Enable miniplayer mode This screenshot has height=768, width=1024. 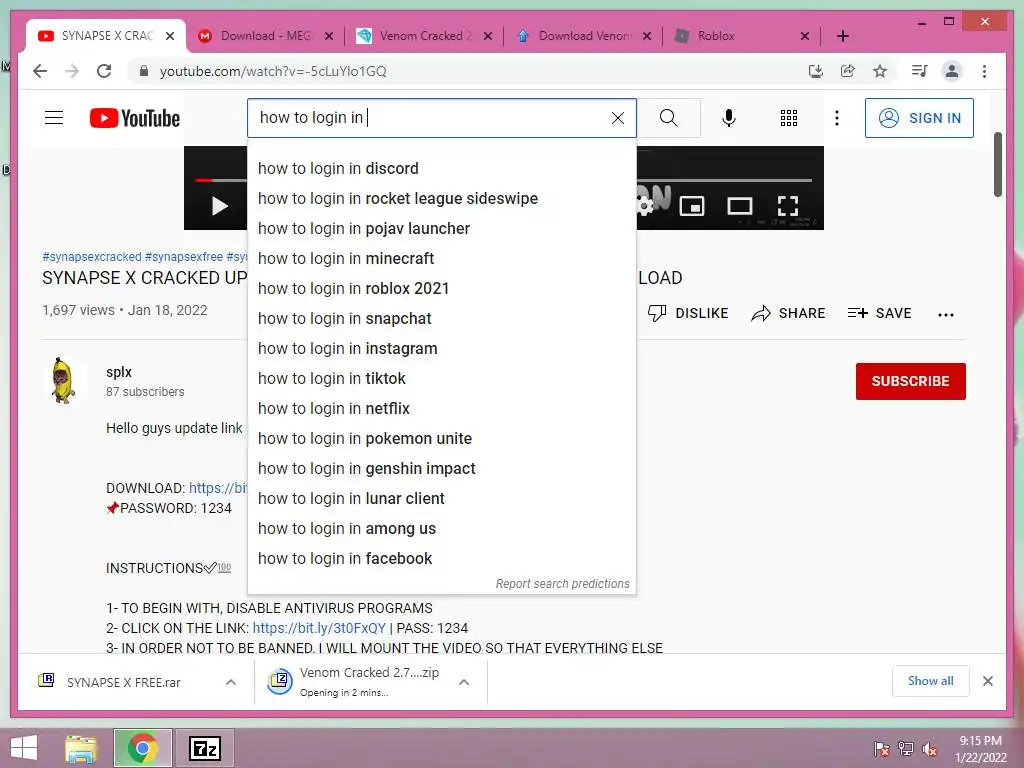692,206
